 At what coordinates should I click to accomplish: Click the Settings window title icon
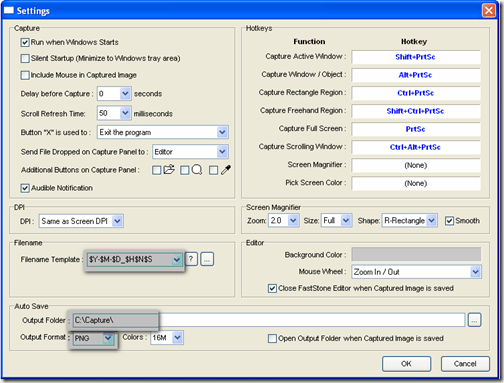(9, 10)
